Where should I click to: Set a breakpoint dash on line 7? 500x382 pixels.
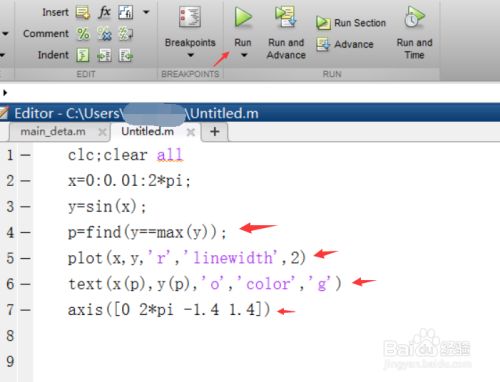[25, 310]
